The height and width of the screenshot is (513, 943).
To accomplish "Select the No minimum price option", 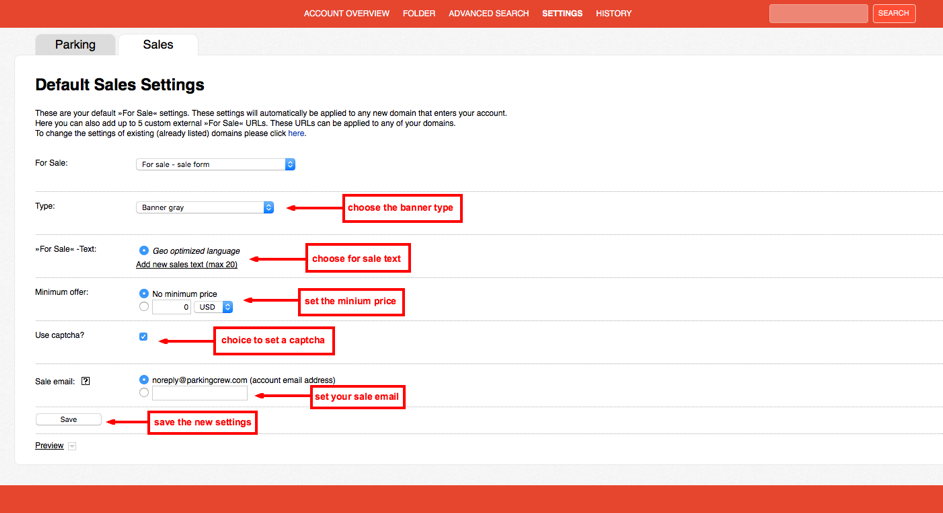I will coord(144,294).
